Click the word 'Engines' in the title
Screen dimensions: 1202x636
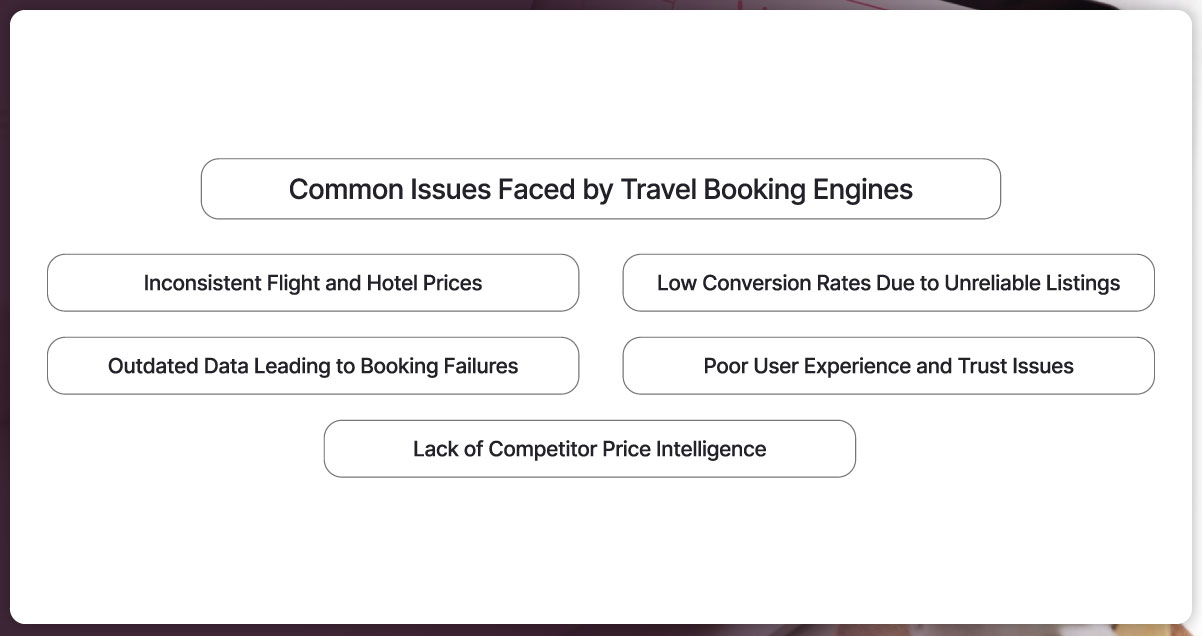[863, 189]
